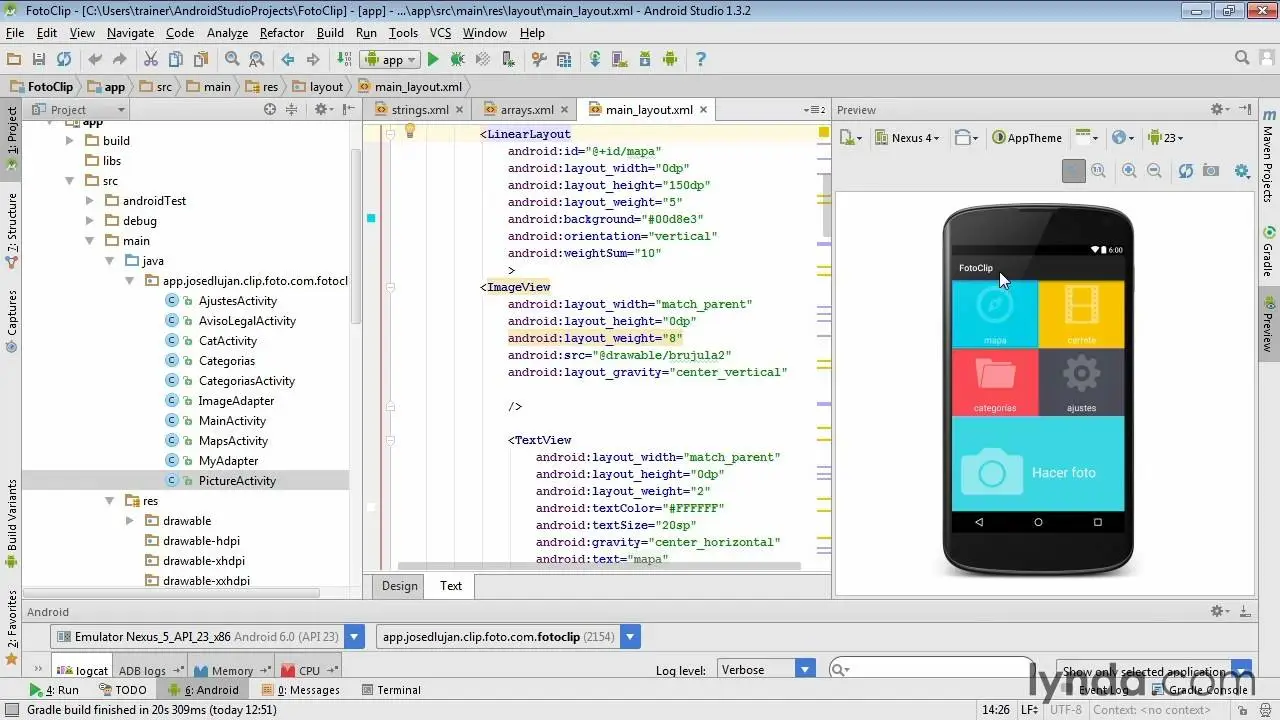Expand the drawable folder in the project tree
Viewport: 1280px width, 720px height.
coord(129,521)
